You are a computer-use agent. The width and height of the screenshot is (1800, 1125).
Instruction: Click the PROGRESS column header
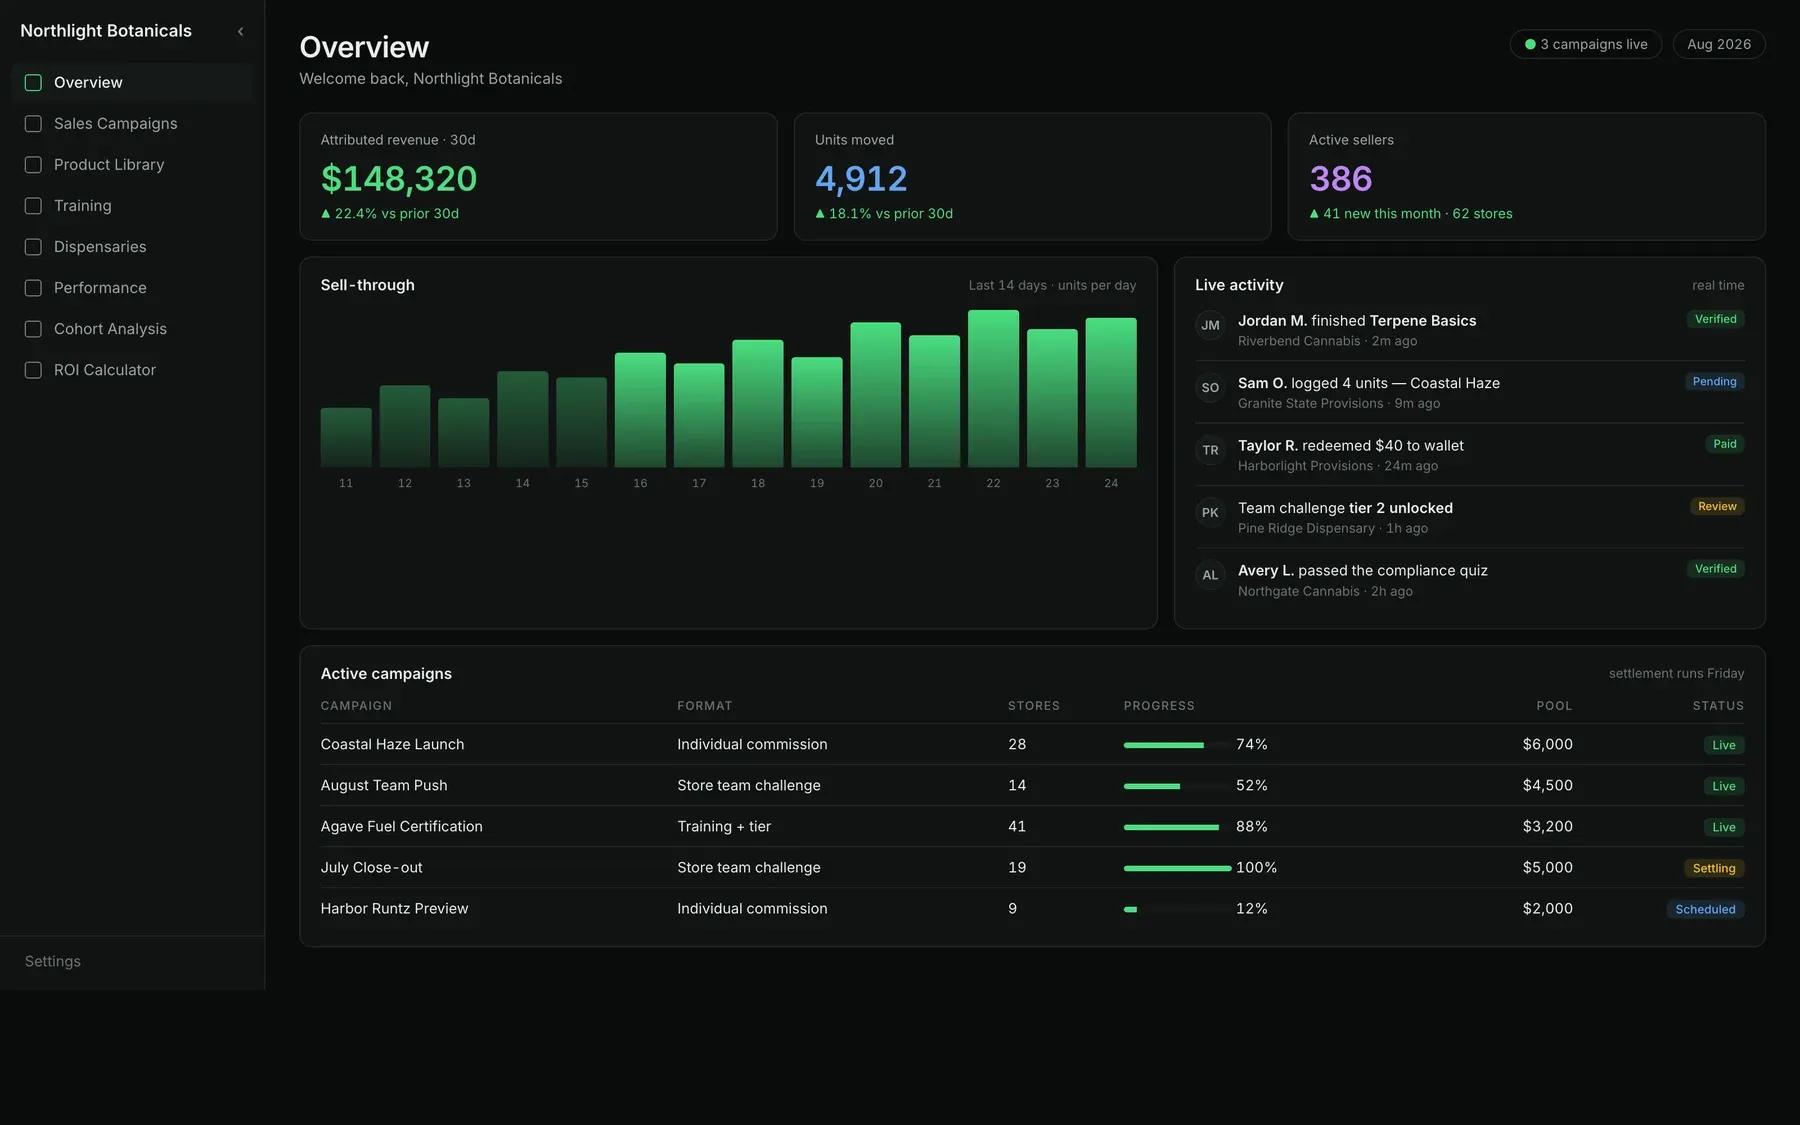(x=1159, y=706)
